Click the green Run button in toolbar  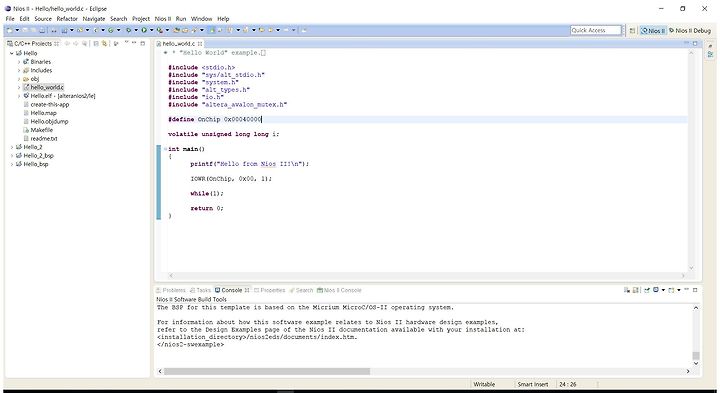(144, 30)
